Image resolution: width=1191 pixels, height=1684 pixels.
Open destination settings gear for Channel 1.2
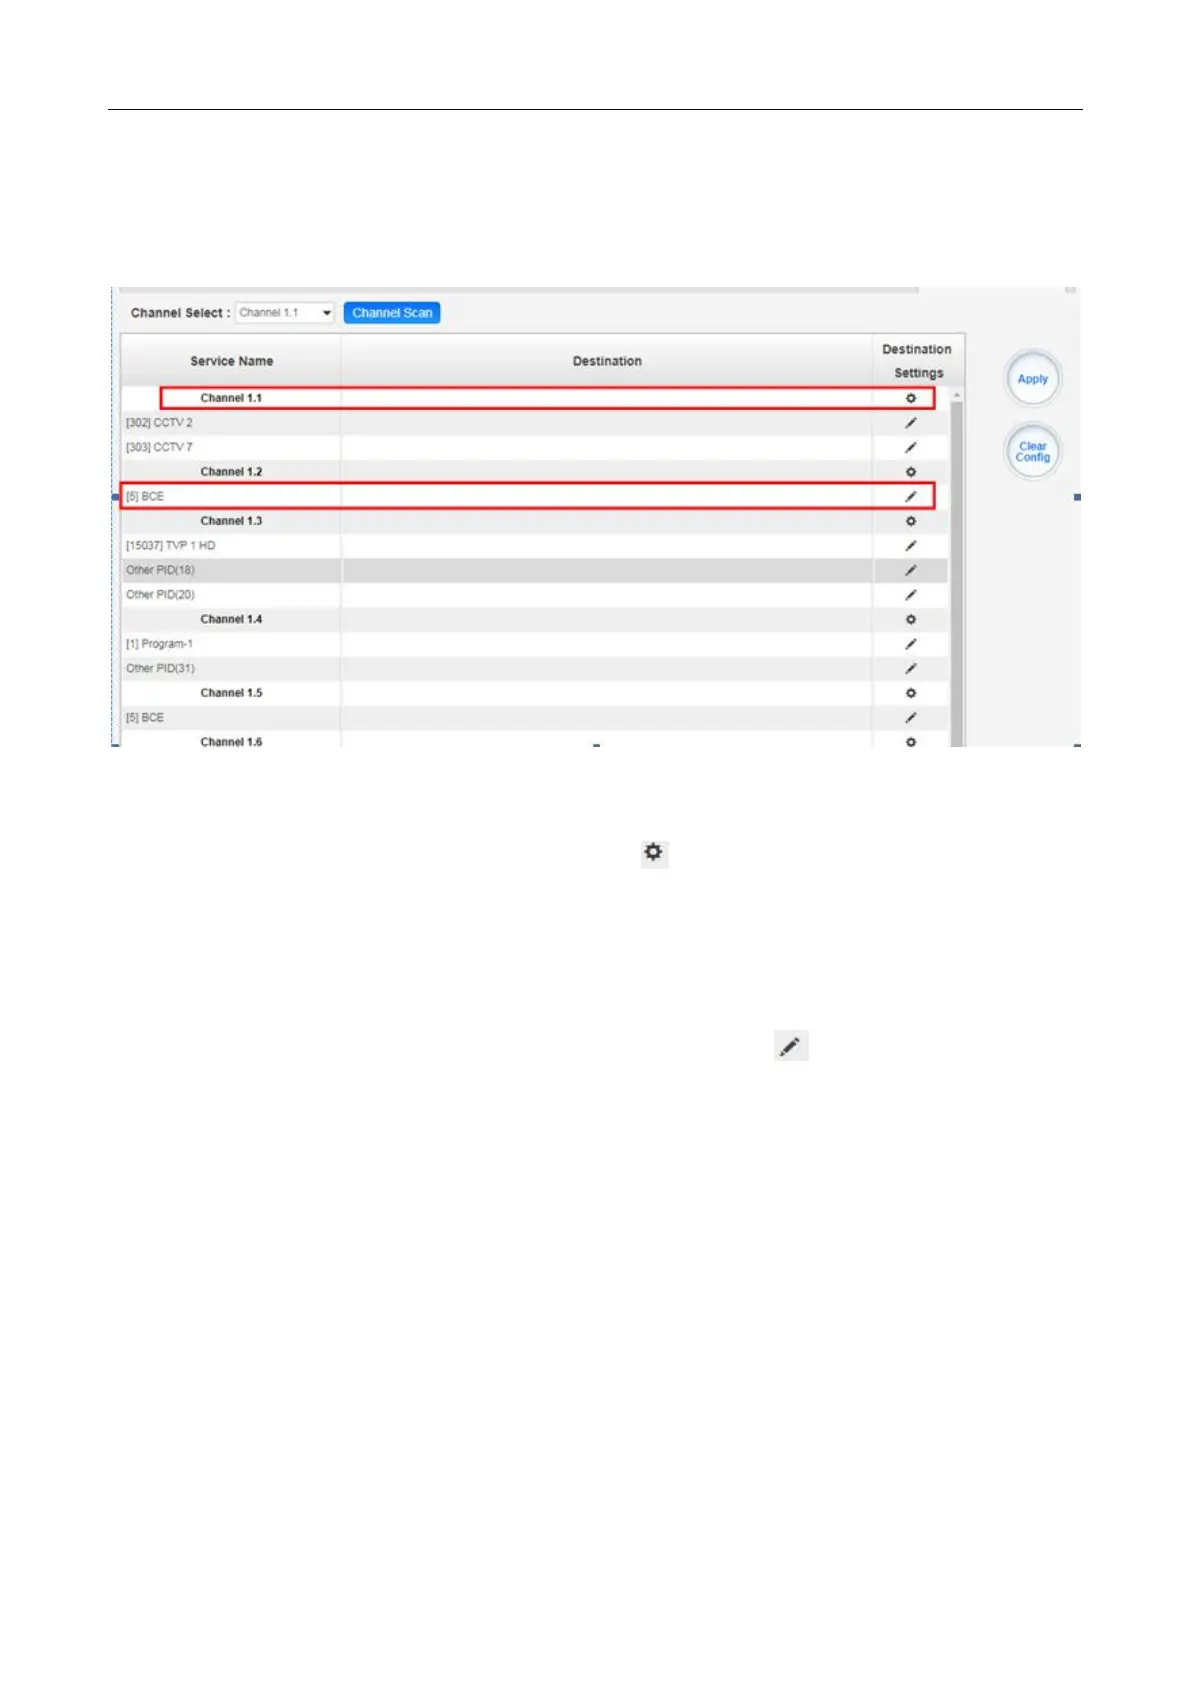coord(910,472)
